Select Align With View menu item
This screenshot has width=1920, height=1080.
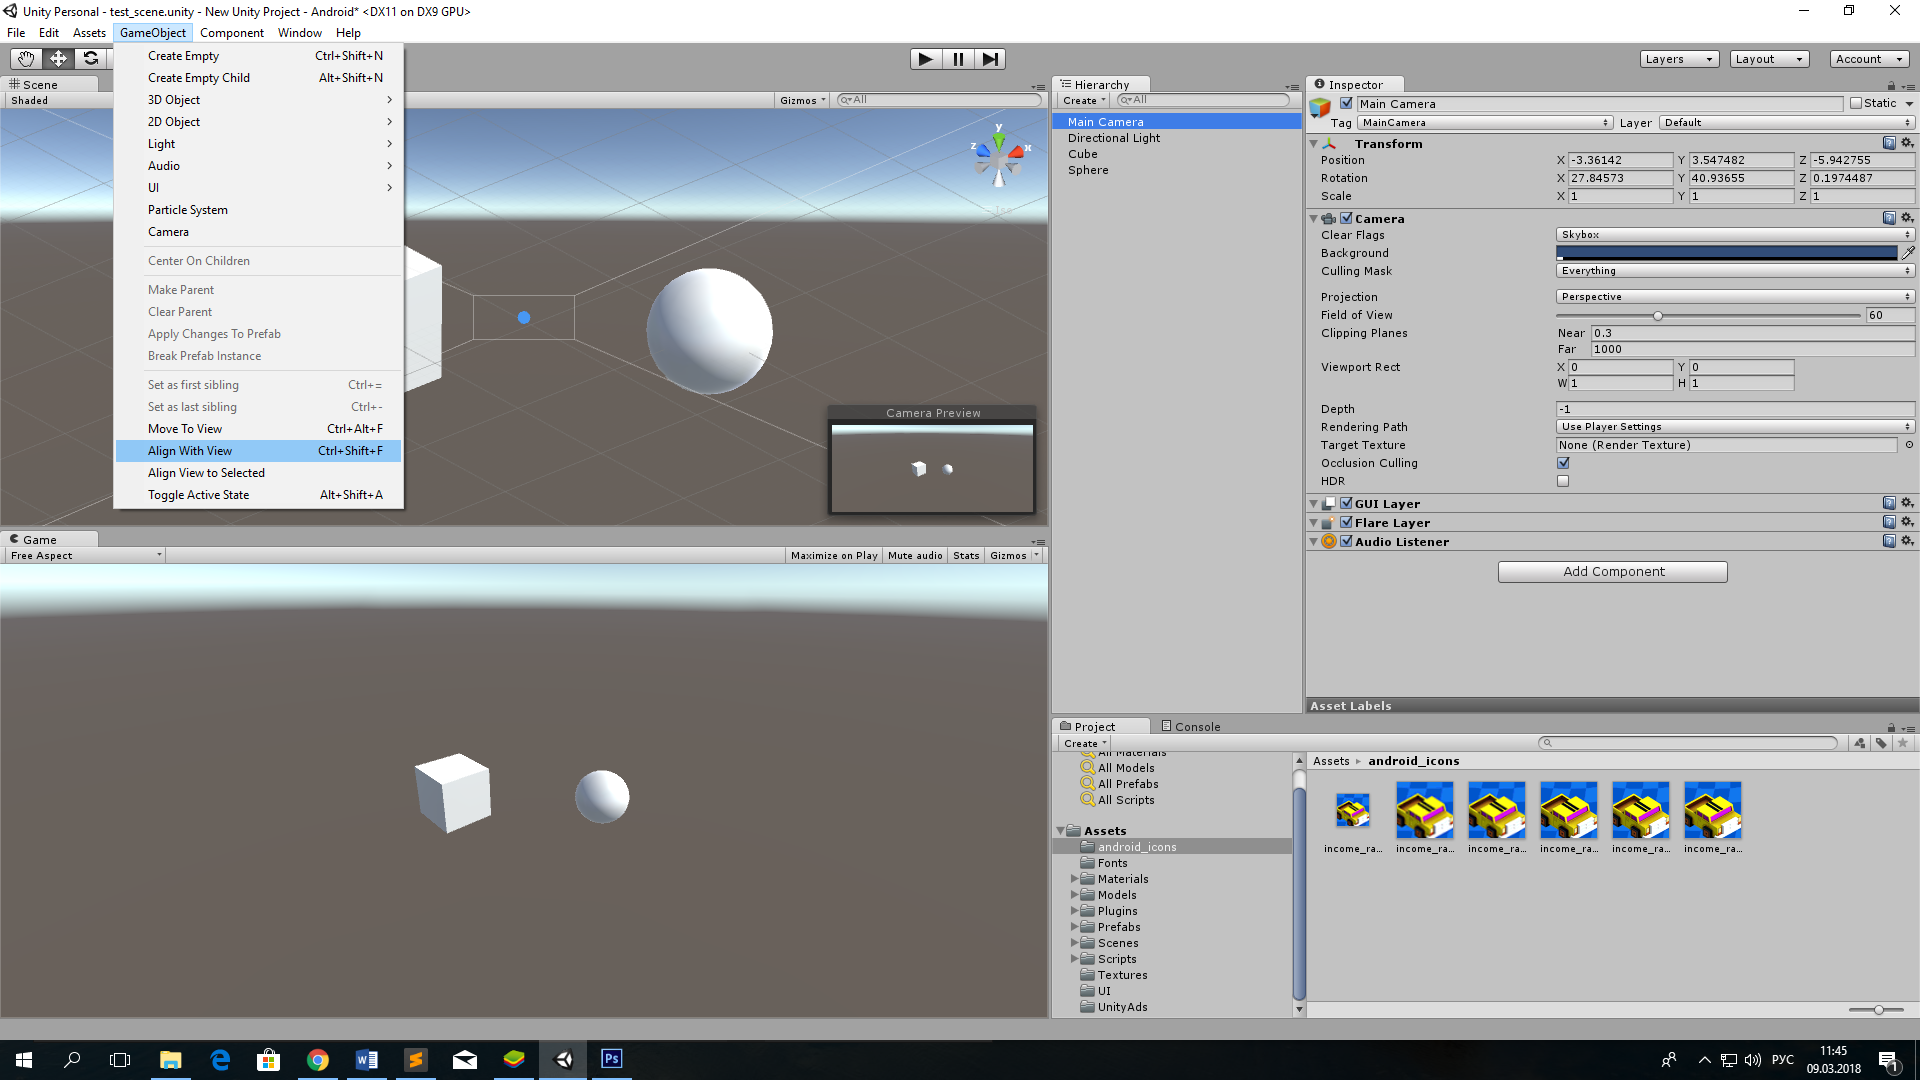(x=190, y=450)
